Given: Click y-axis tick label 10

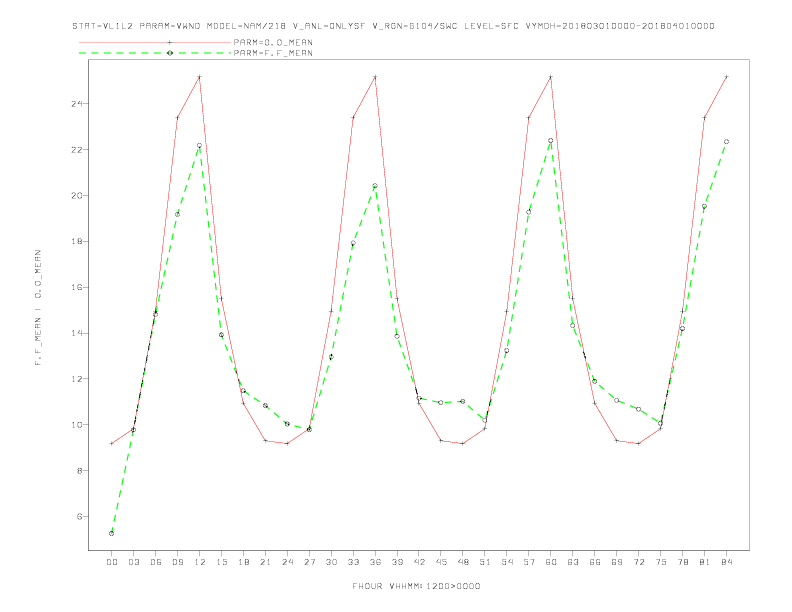Looking at the screenshot, I should 77,425.
